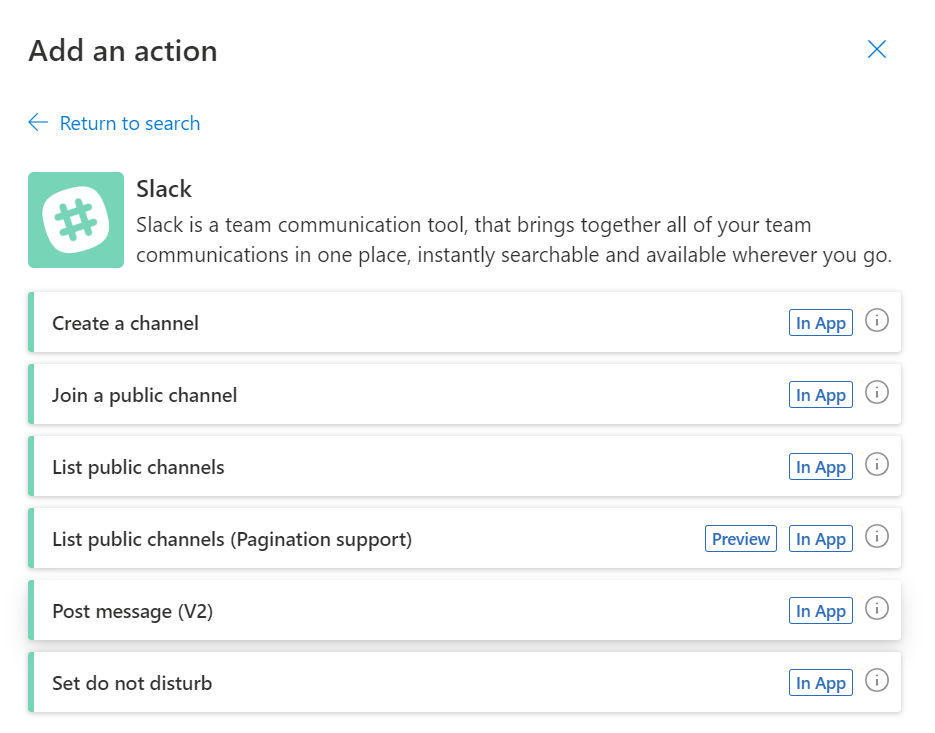Click In App badge on Join a public channel

coord(821,395)
